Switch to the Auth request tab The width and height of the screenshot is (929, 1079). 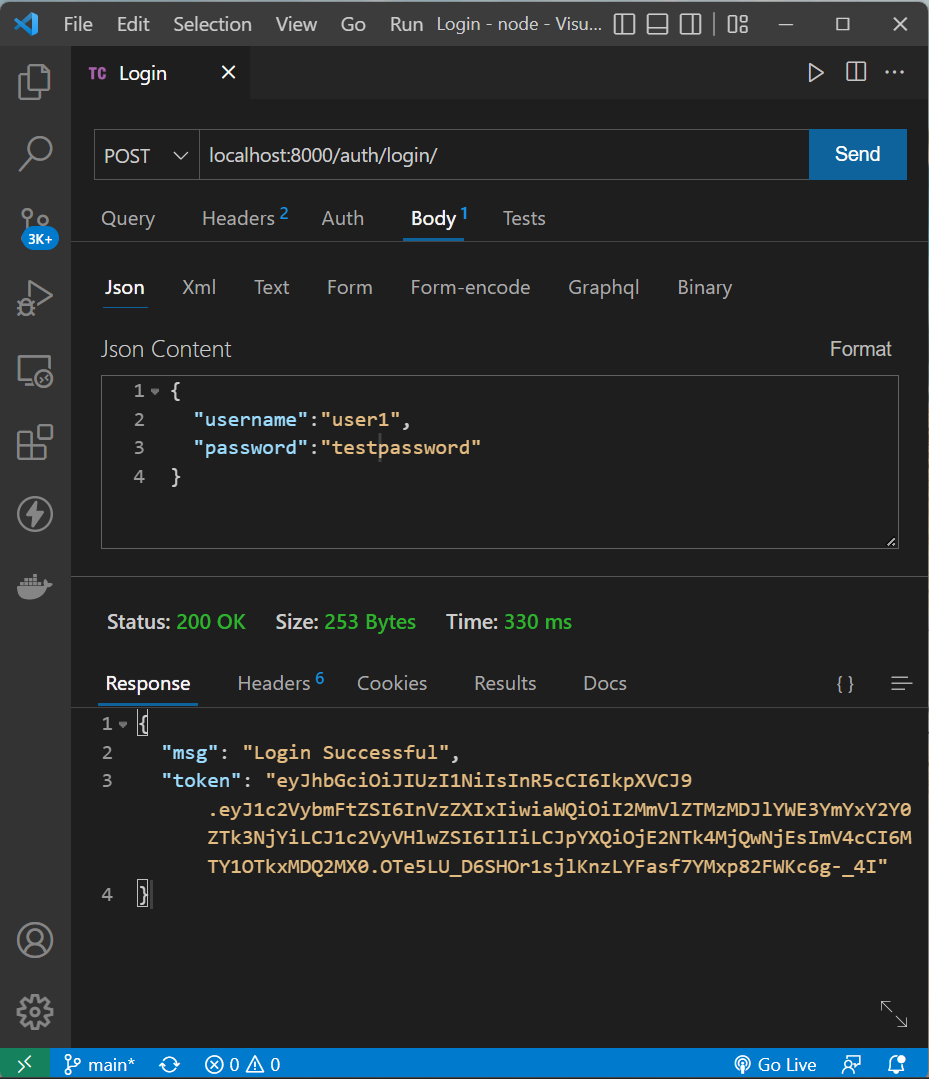pyautogui.click(x=342, y=218)
